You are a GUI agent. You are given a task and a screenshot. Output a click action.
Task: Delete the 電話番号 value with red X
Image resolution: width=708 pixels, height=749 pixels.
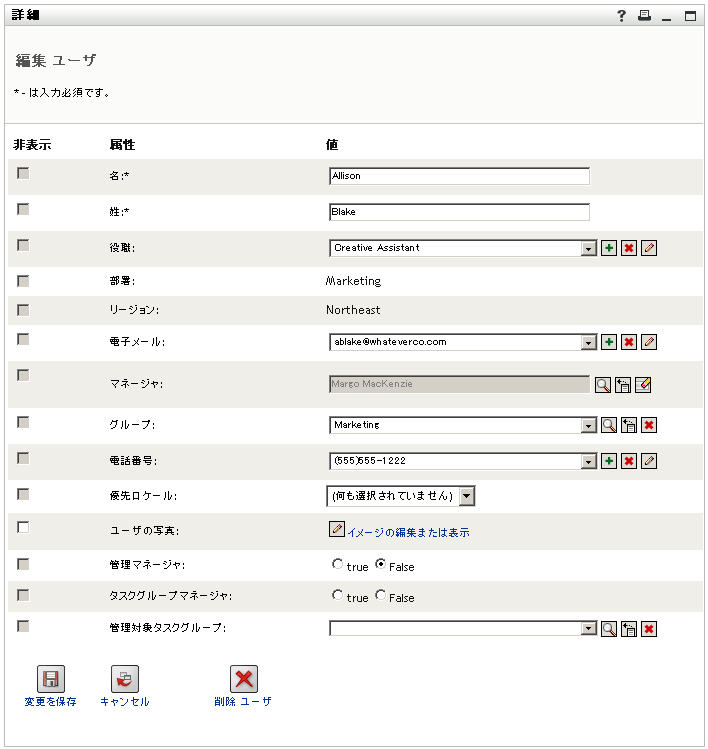(629, 461)
